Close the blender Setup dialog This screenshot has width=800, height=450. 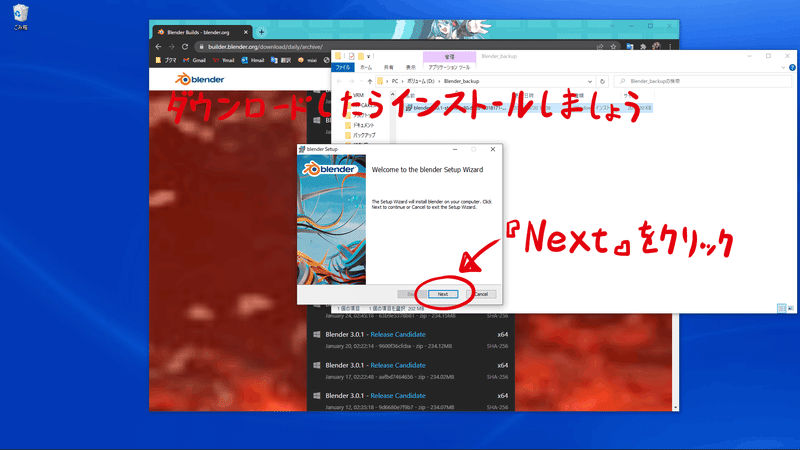[493, 149]
